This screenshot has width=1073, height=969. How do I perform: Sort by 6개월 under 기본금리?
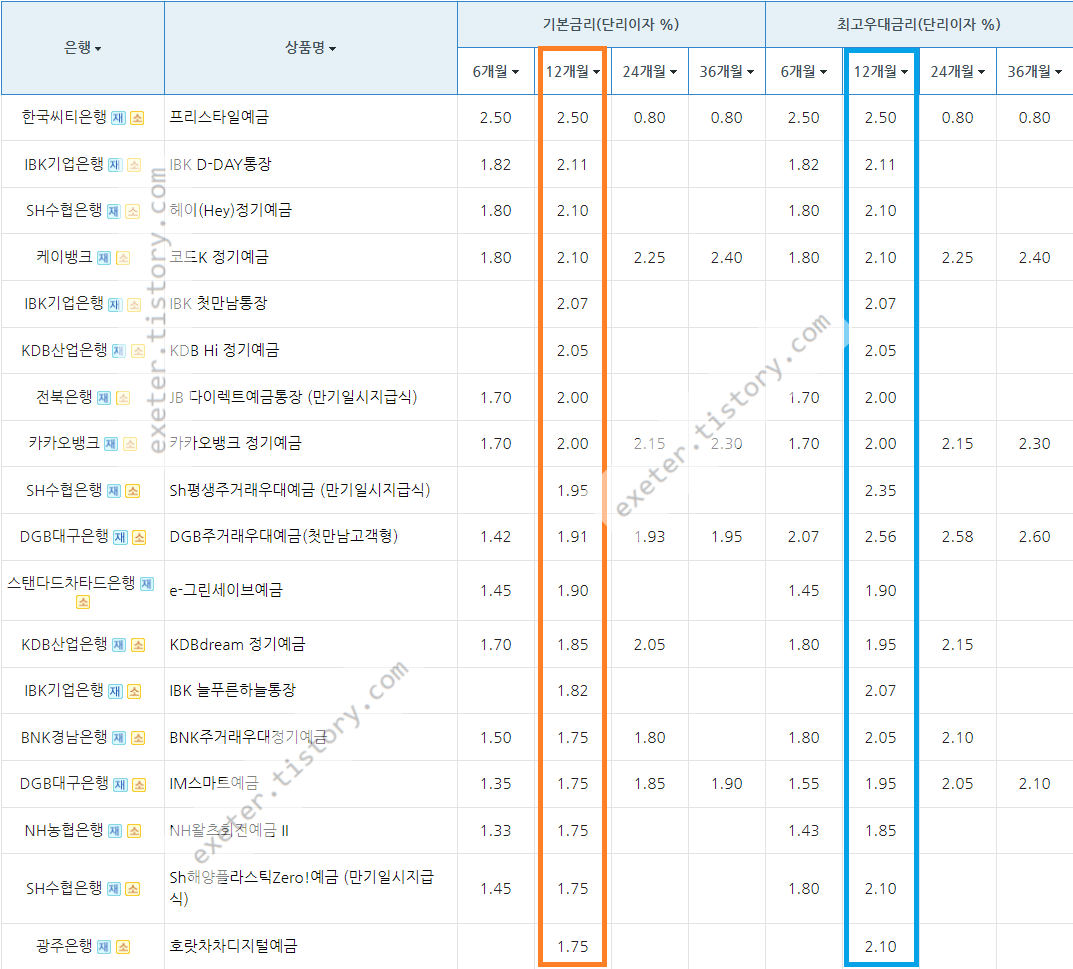tap(495, 71)
